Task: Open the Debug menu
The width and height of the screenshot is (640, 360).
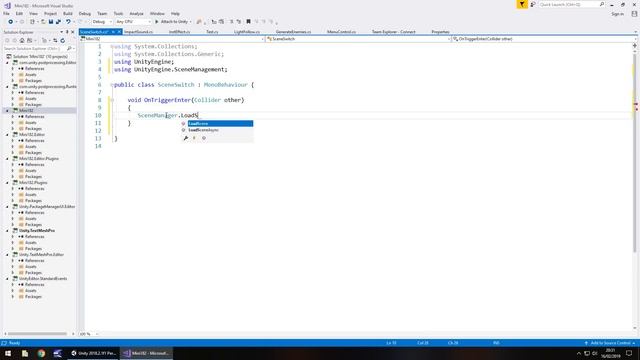Action: click(x=85, y=14)
